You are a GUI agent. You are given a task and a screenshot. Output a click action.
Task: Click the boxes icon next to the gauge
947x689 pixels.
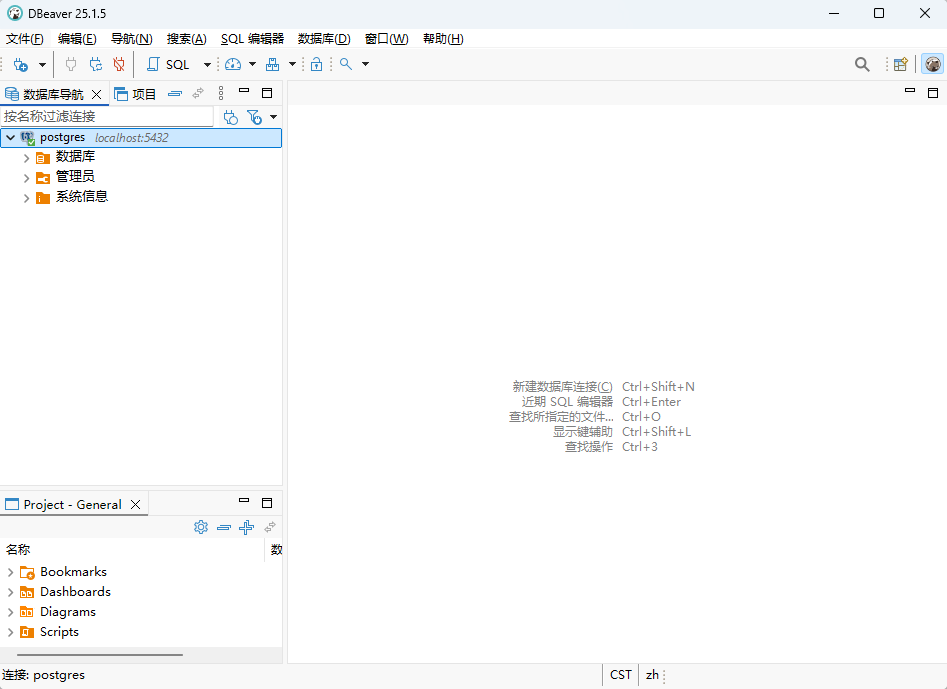[272, 65]
